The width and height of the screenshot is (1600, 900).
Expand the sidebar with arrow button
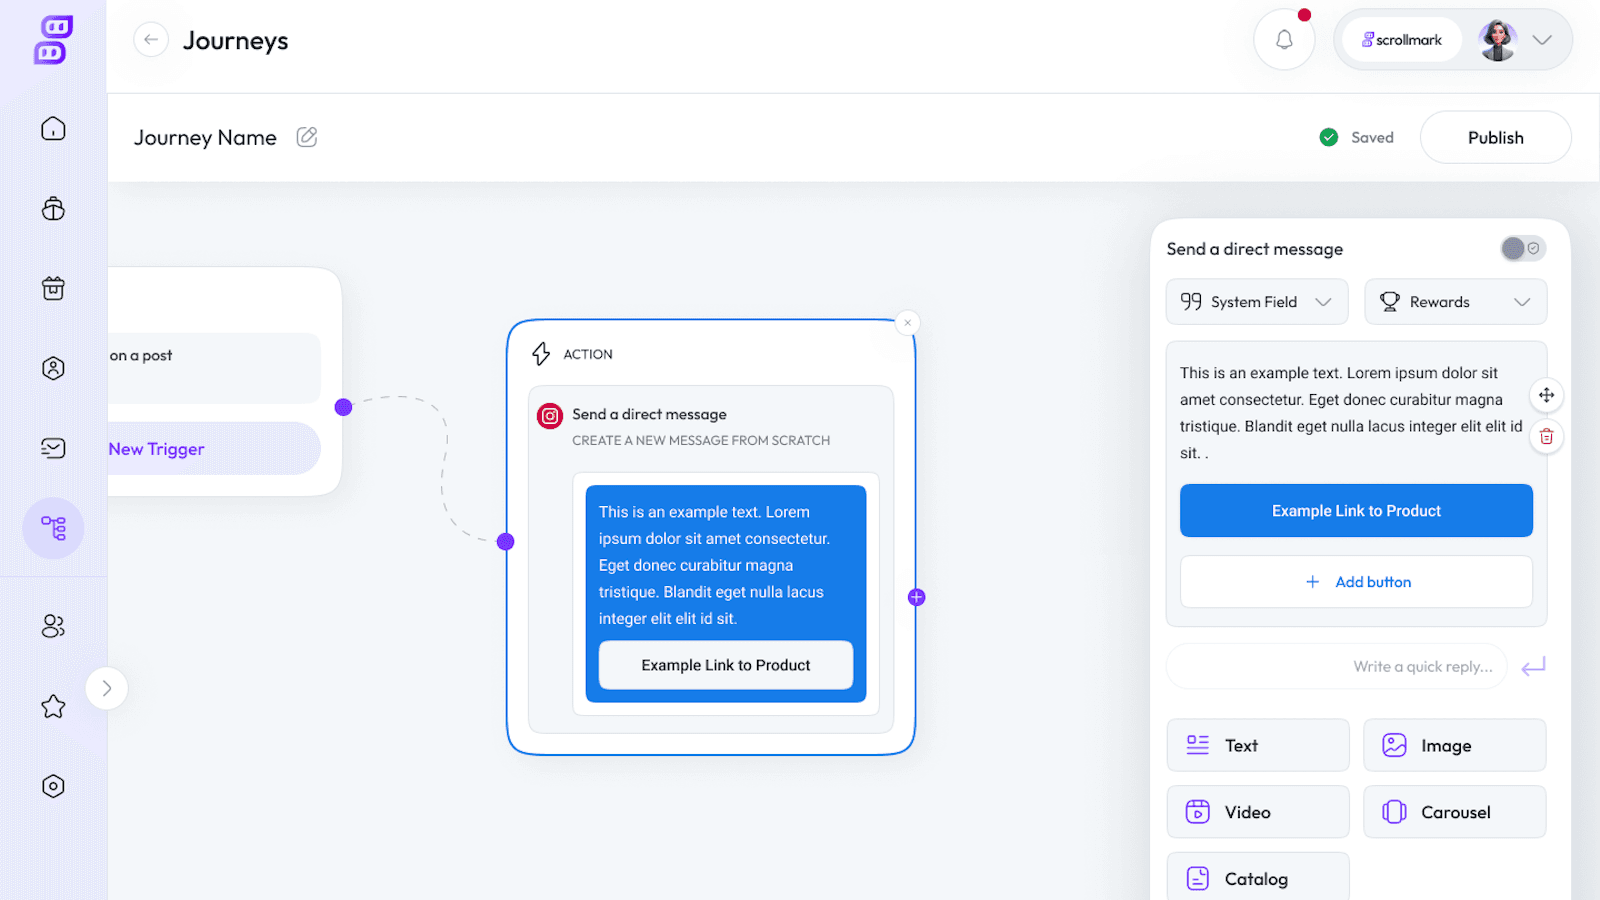point(107,688)
